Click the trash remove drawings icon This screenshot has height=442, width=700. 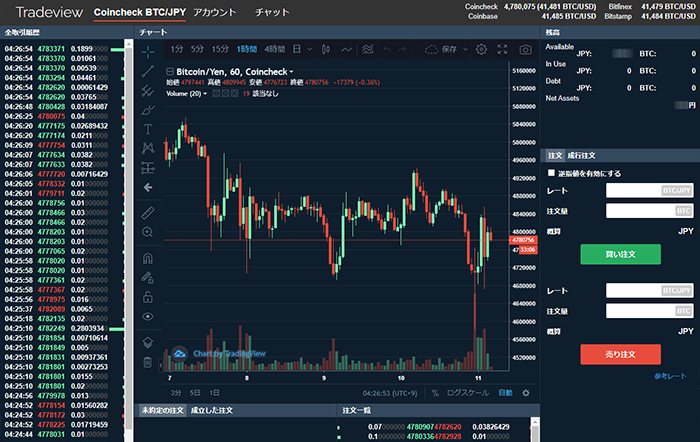148,362
